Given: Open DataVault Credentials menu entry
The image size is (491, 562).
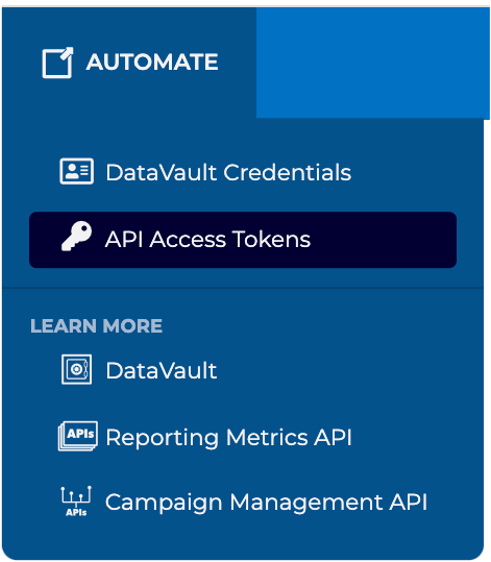Looking at the screenshot, I should [205, 172].
